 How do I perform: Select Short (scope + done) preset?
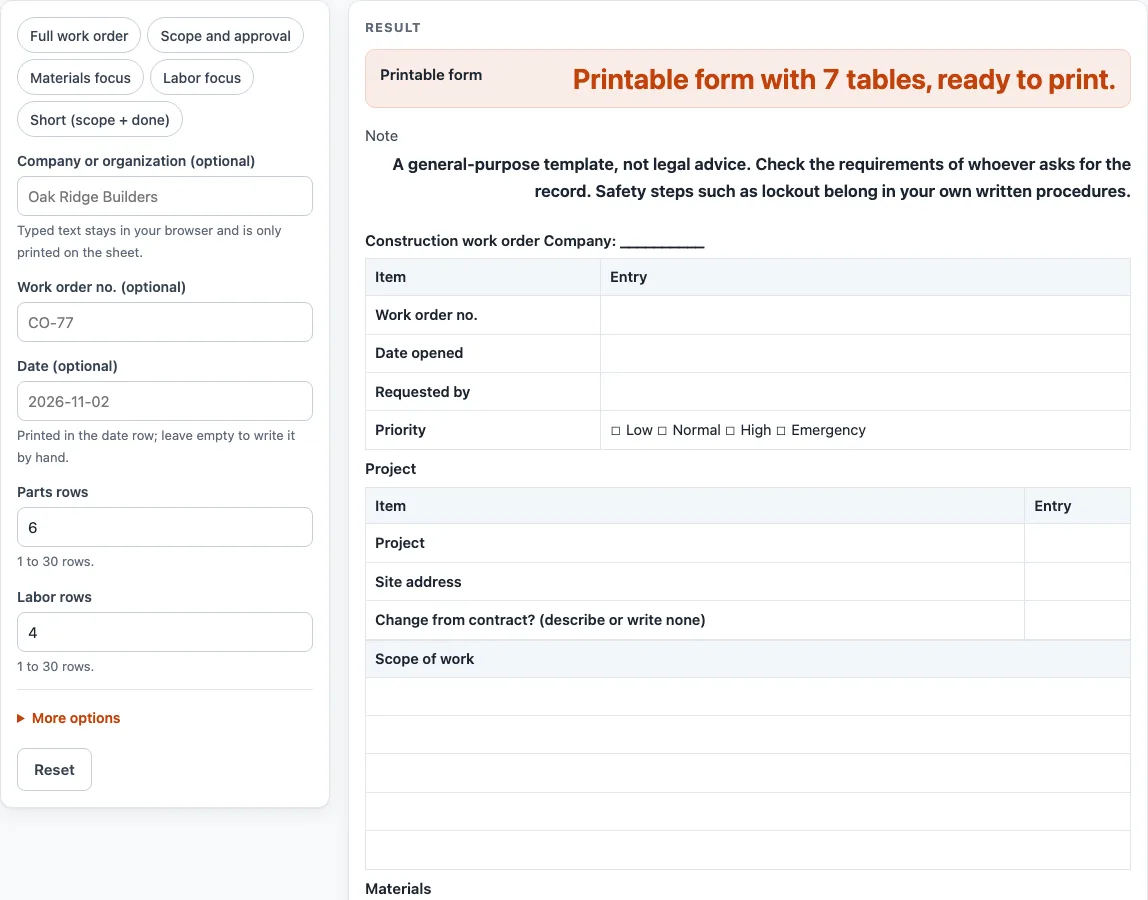(100, 120)
